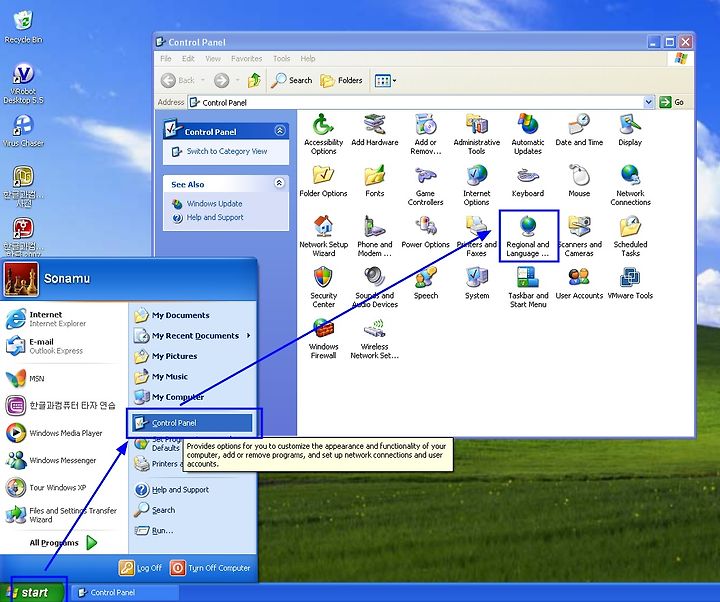The width and height of the screenshot is (720, 602).
Task: Click the Folders toolbar button
Action: pos(342,81)
